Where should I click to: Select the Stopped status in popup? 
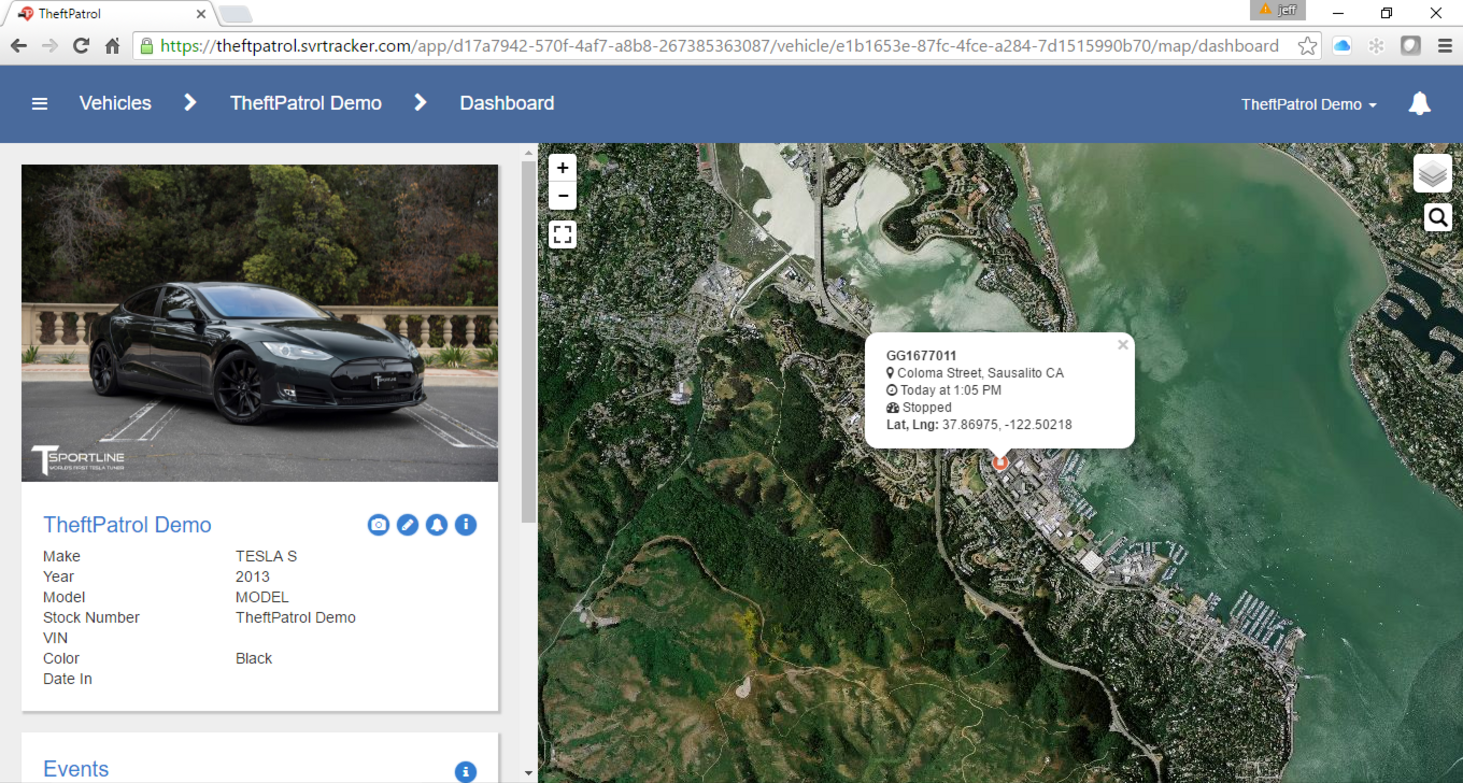927,407
